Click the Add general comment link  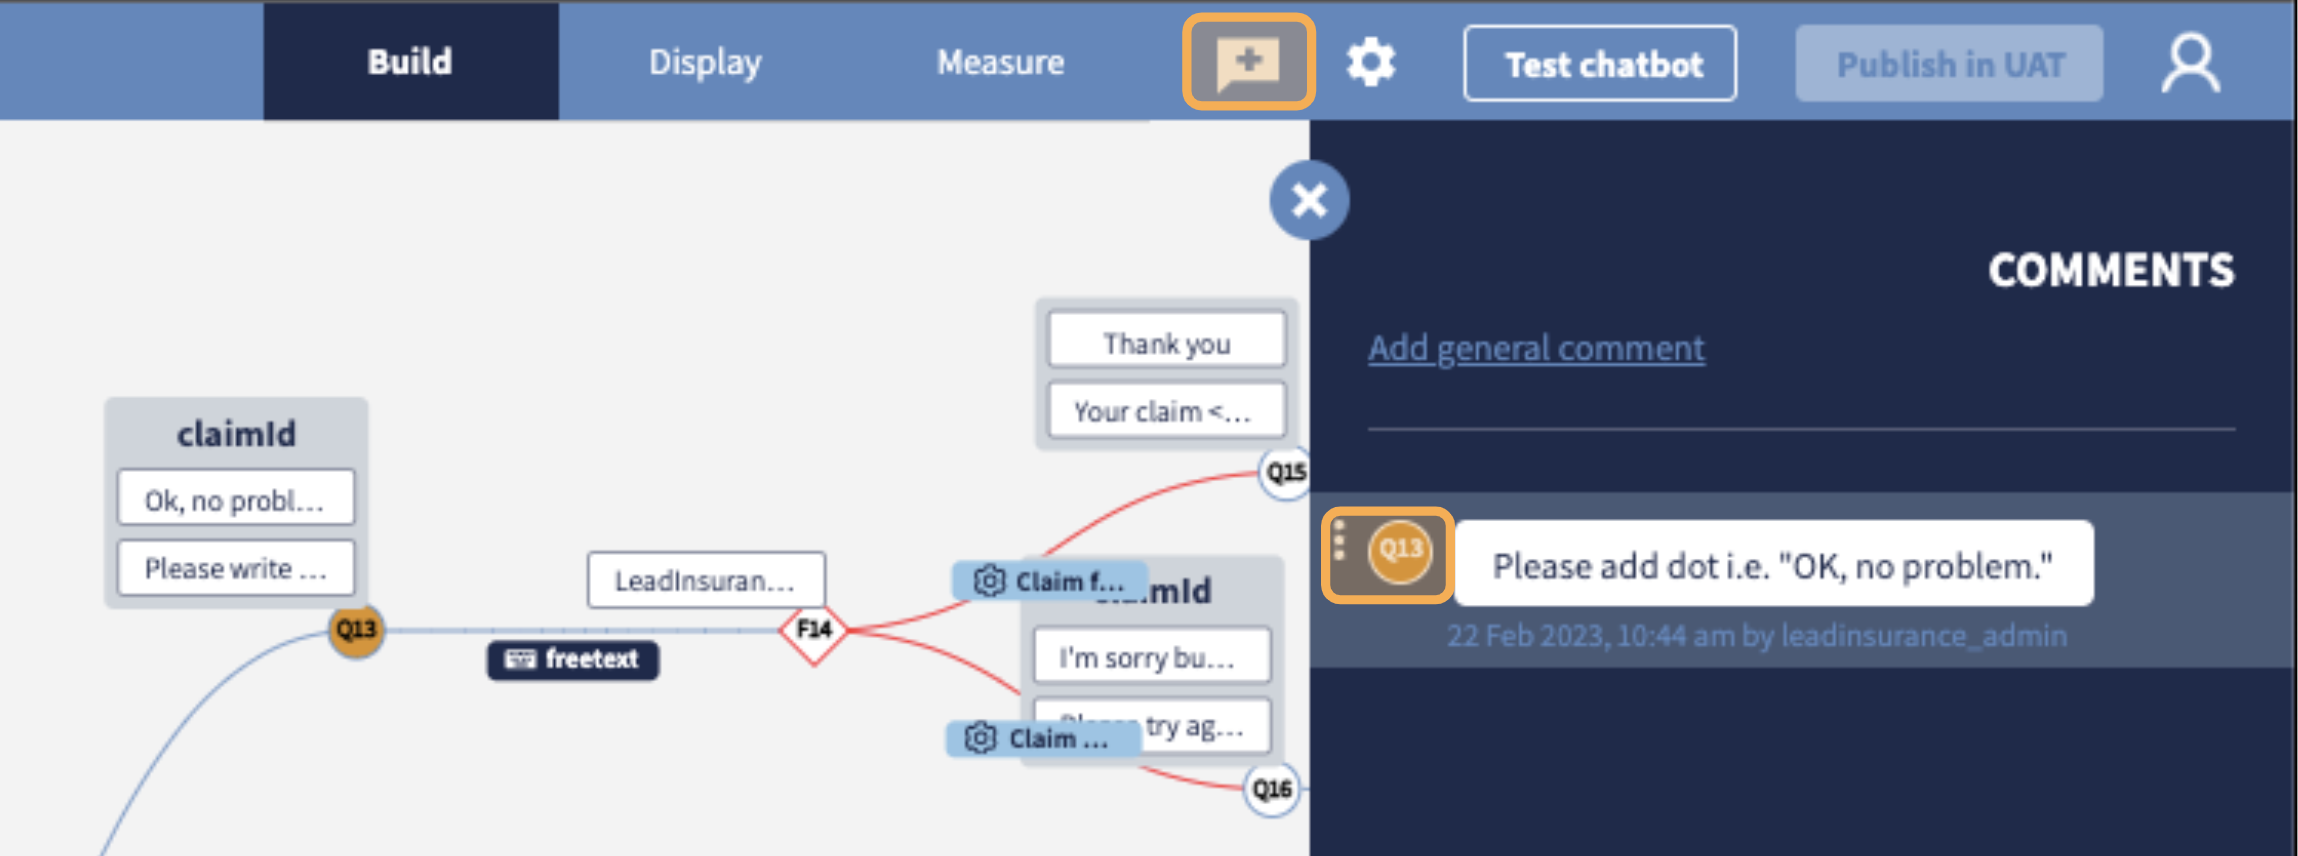click(1536, 348)
